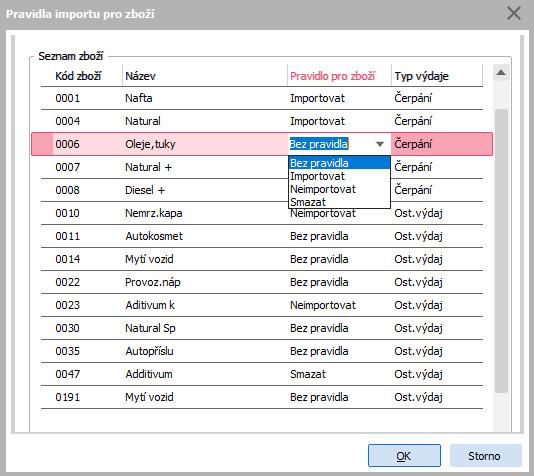The width and height of the screenshot is (534, 476).
Task: Pick Smazat option in the dropdown list
Action: click(339, 202)
